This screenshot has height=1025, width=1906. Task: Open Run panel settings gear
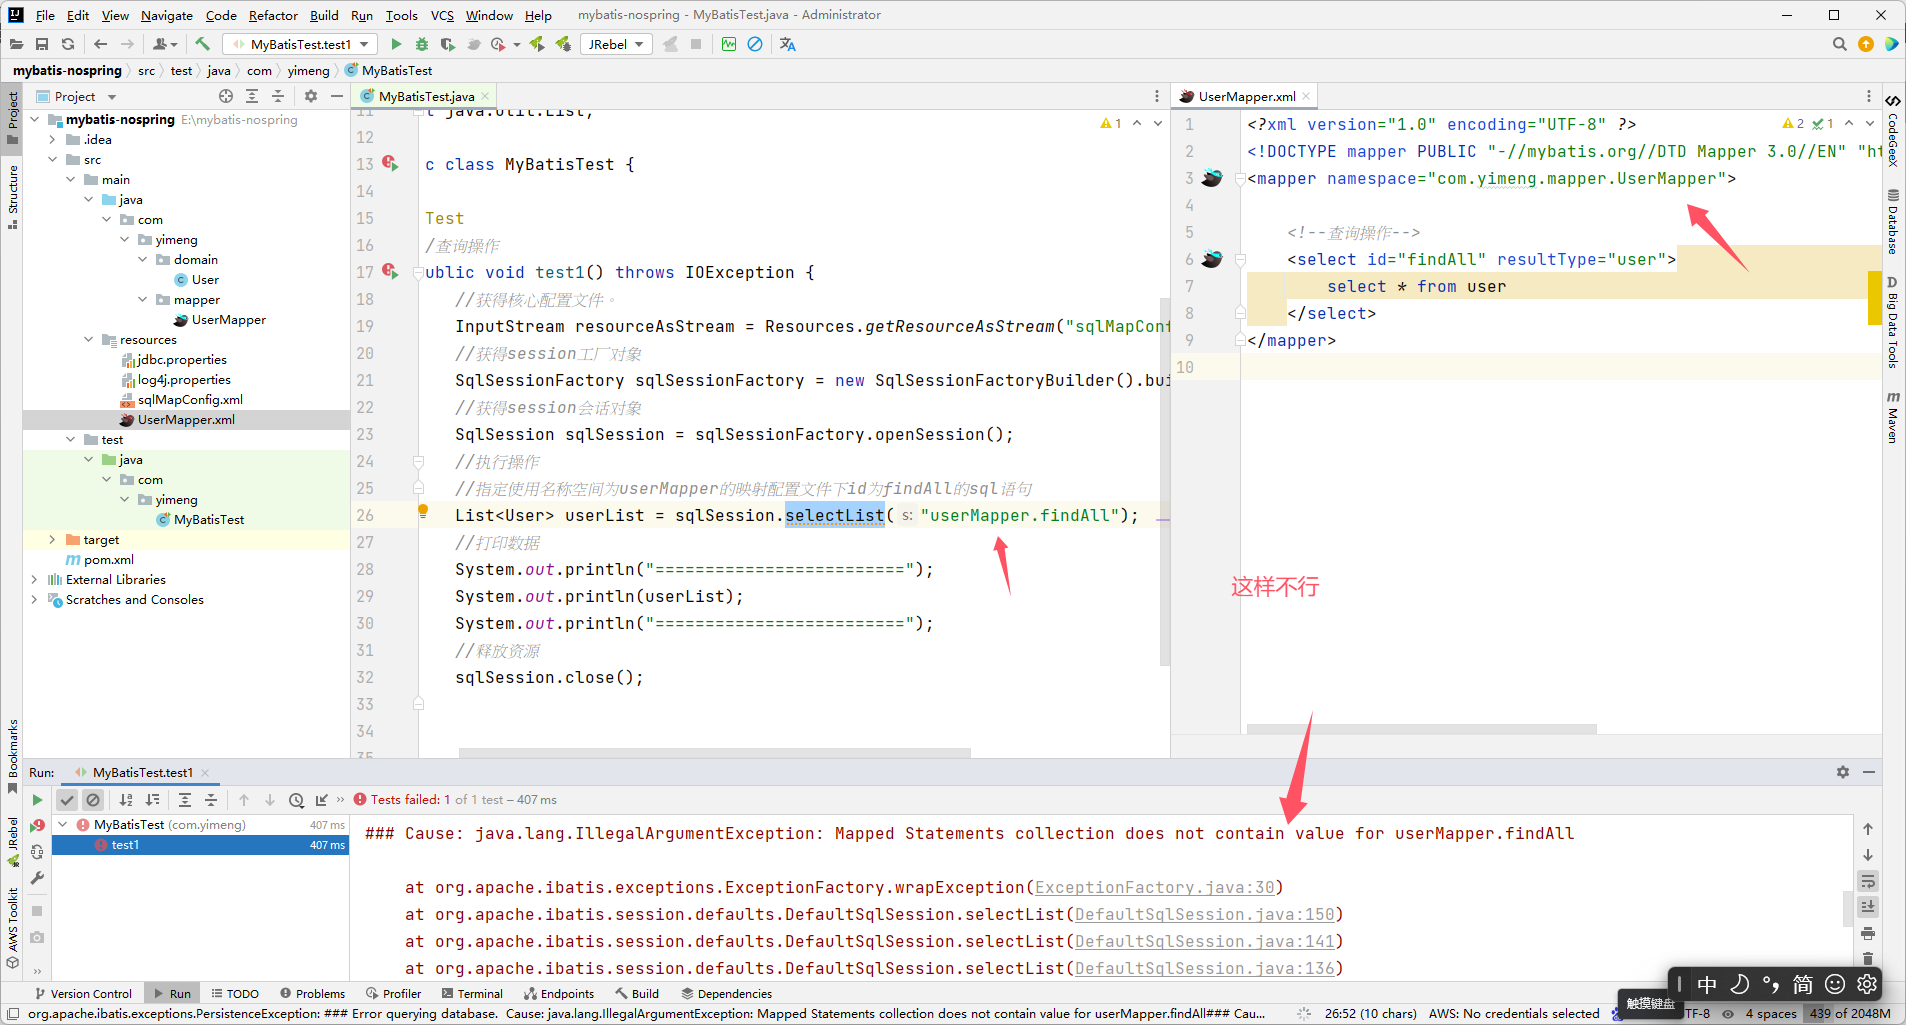[1843, 772]
